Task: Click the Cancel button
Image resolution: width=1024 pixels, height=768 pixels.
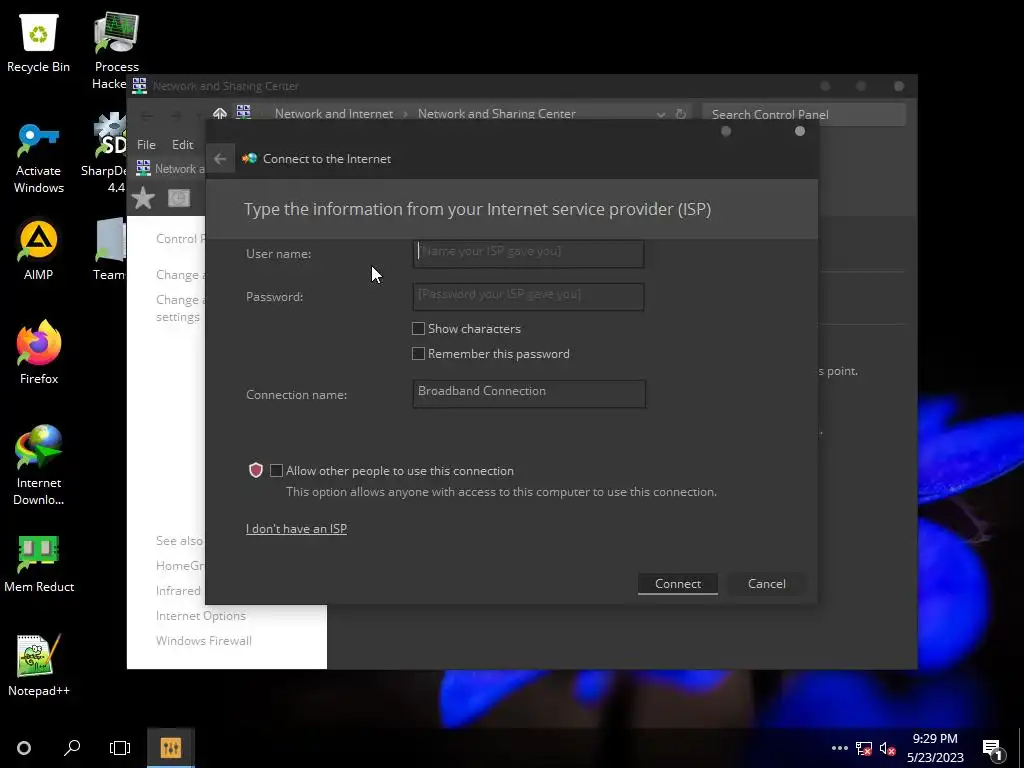Action: (x=767, y=583)
